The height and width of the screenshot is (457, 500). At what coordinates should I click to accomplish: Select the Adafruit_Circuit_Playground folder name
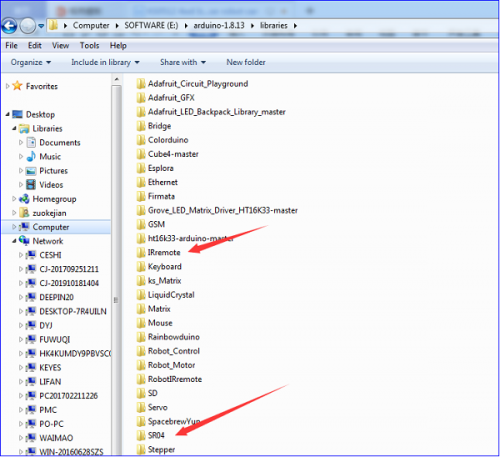[x=198, y=84]
